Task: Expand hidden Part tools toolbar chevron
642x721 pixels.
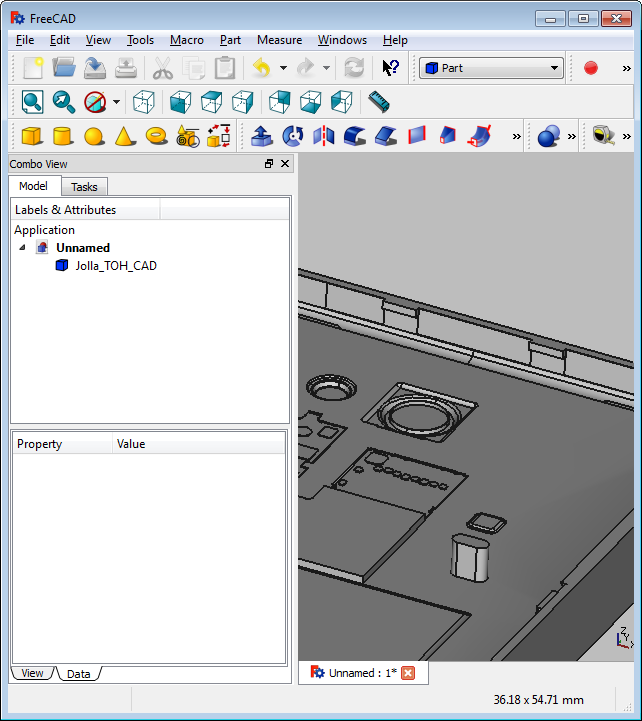Action: [x=516, y=136]
